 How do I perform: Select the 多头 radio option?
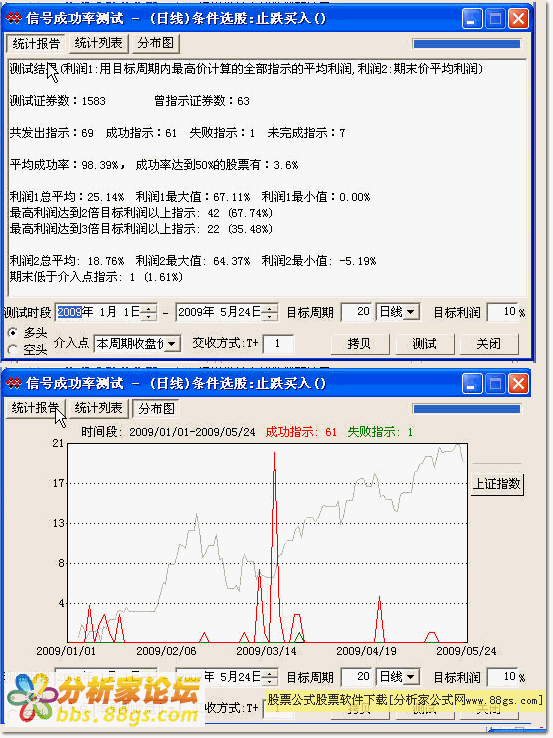pyautogui.click(x=14, y=333)
